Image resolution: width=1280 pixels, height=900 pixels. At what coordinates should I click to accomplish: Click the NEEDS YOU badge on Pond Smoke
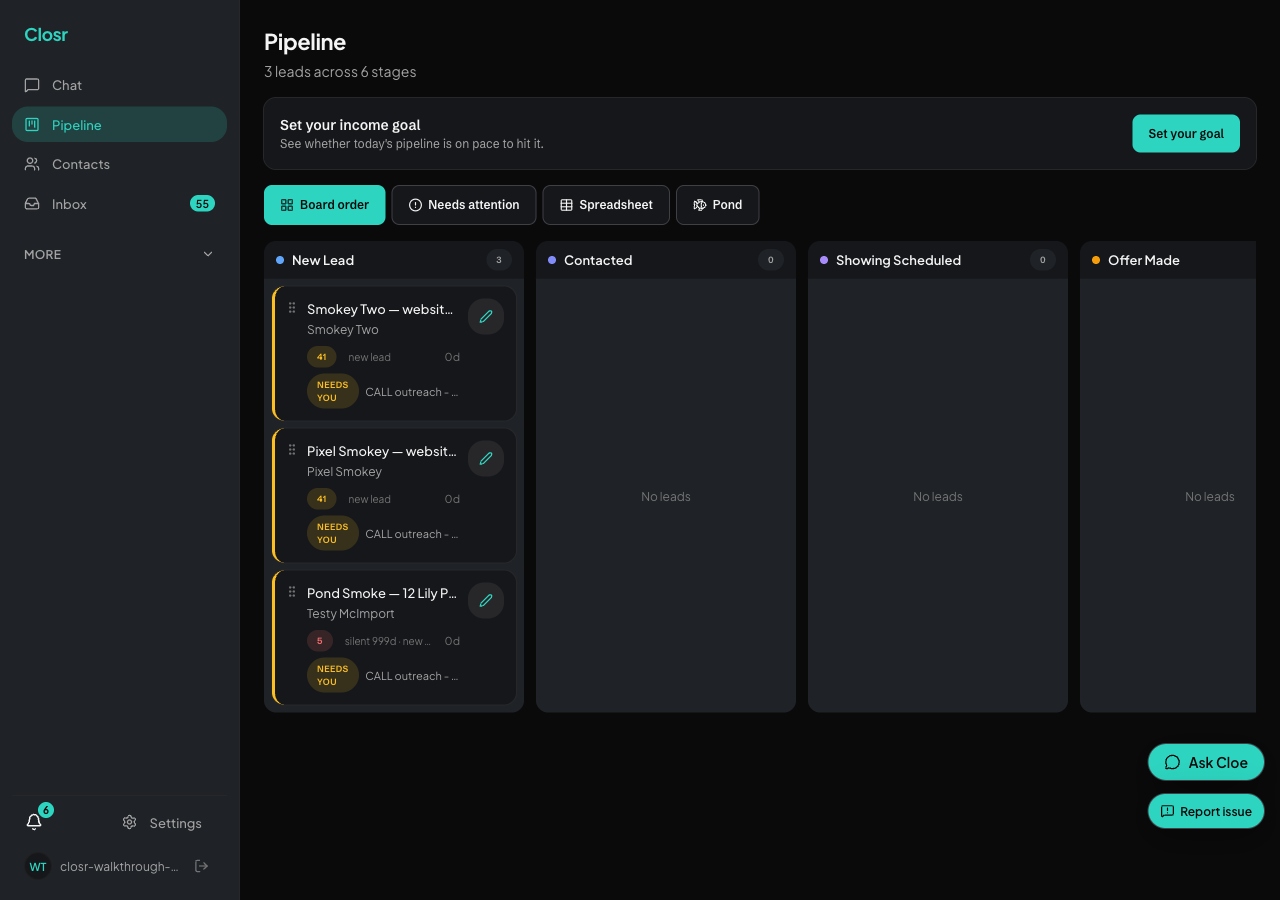click(x=333, y=675)
